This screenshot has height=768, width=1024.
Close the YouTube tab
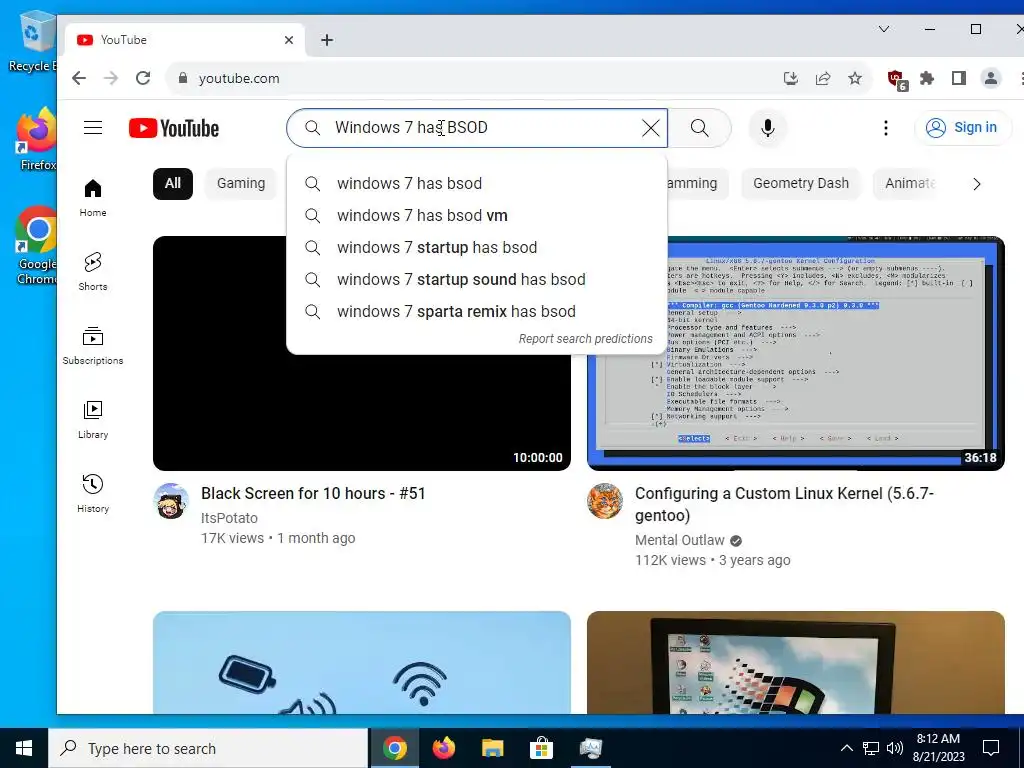tap(289, 40)
